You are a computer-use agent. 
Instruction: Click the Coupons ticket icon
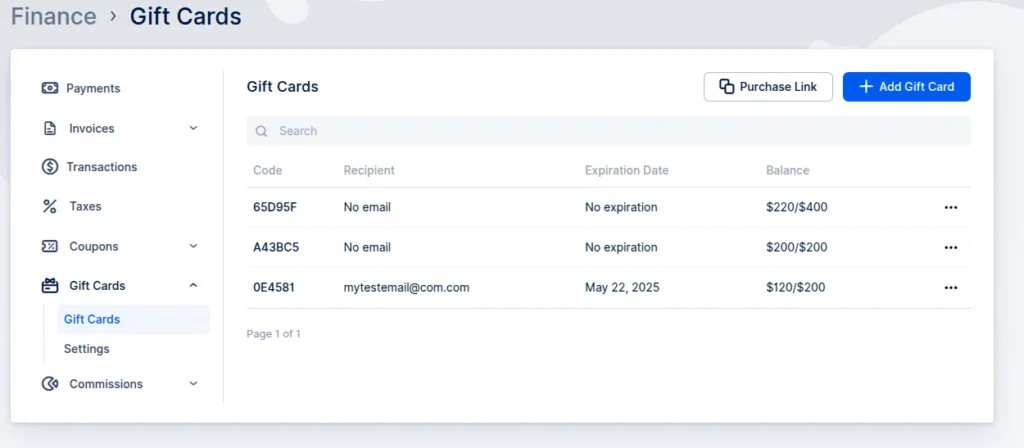click(x=50, y=246)
